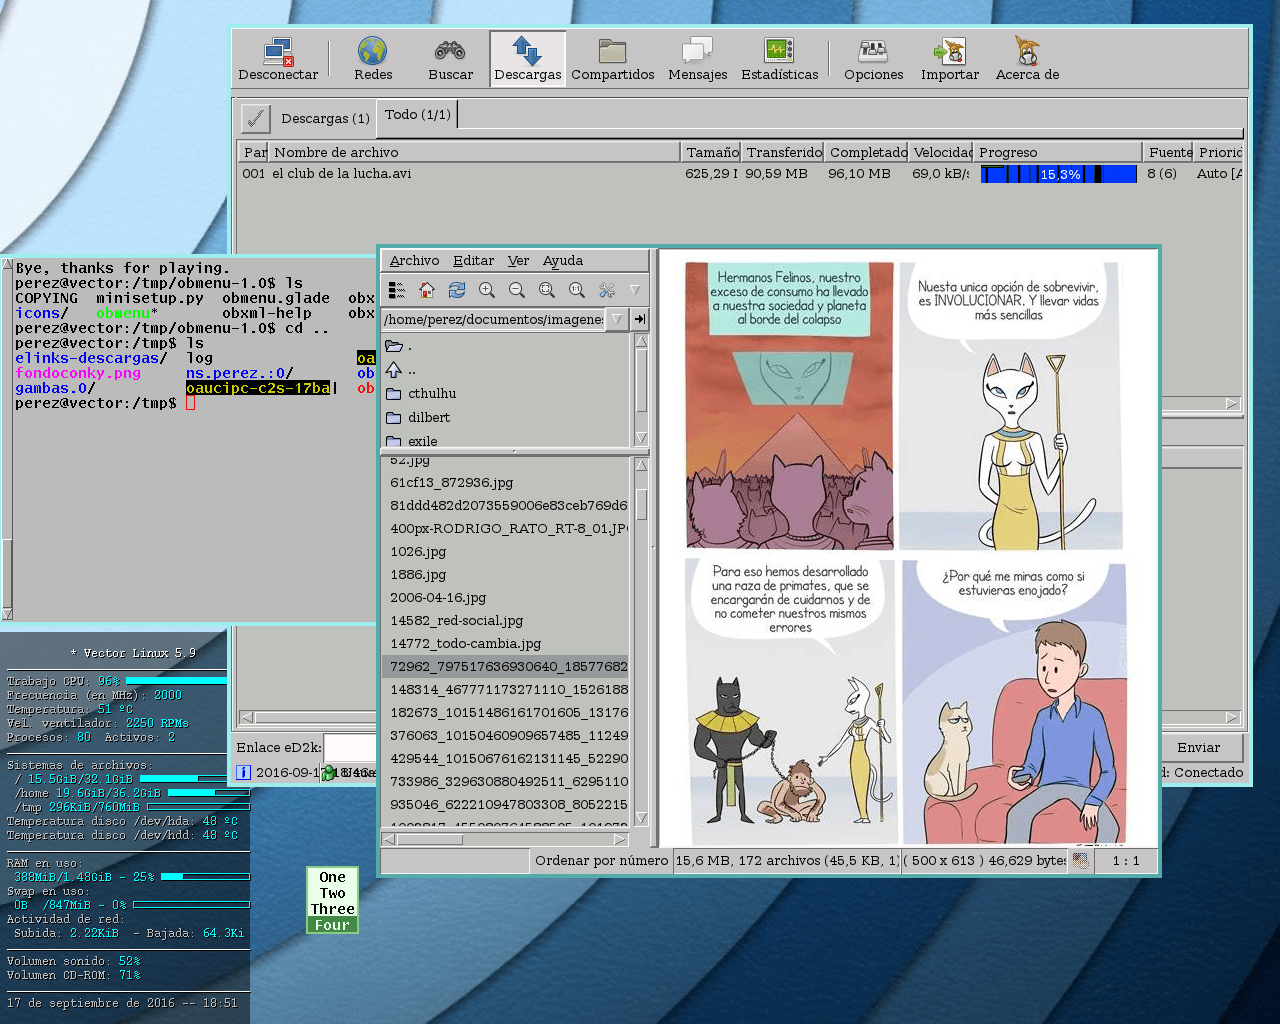Toggle the icon in the status bar before 1:1
Viewport: 1280px width, 1024px height.
[x=1080, y=860]
